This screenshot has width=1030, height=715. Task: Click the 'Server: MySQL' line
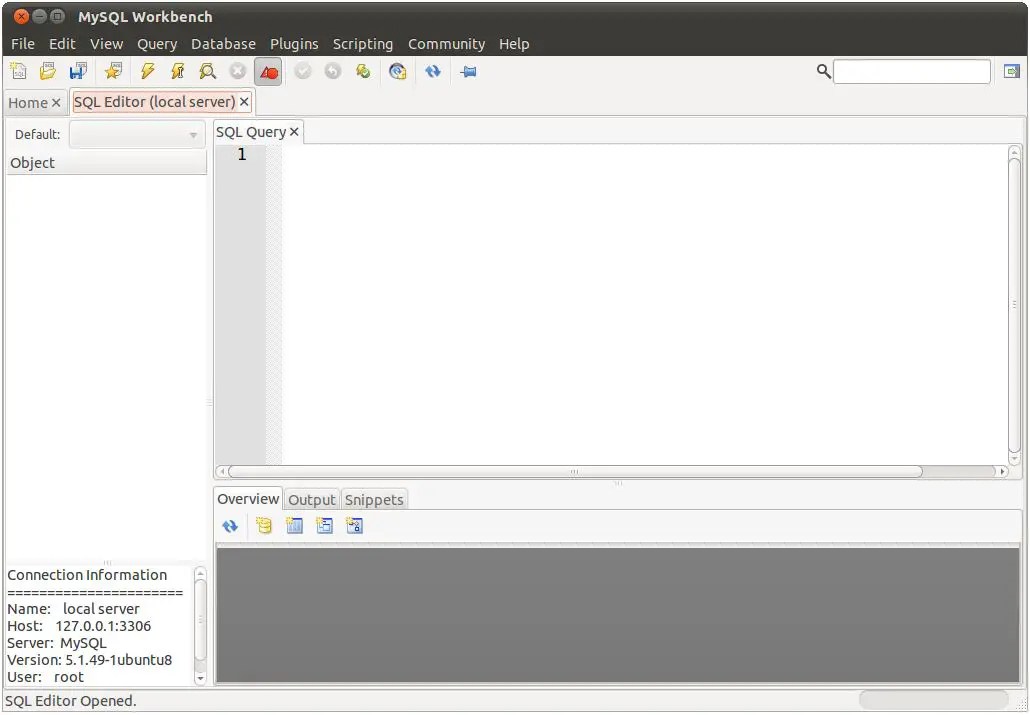coord(56,643)
